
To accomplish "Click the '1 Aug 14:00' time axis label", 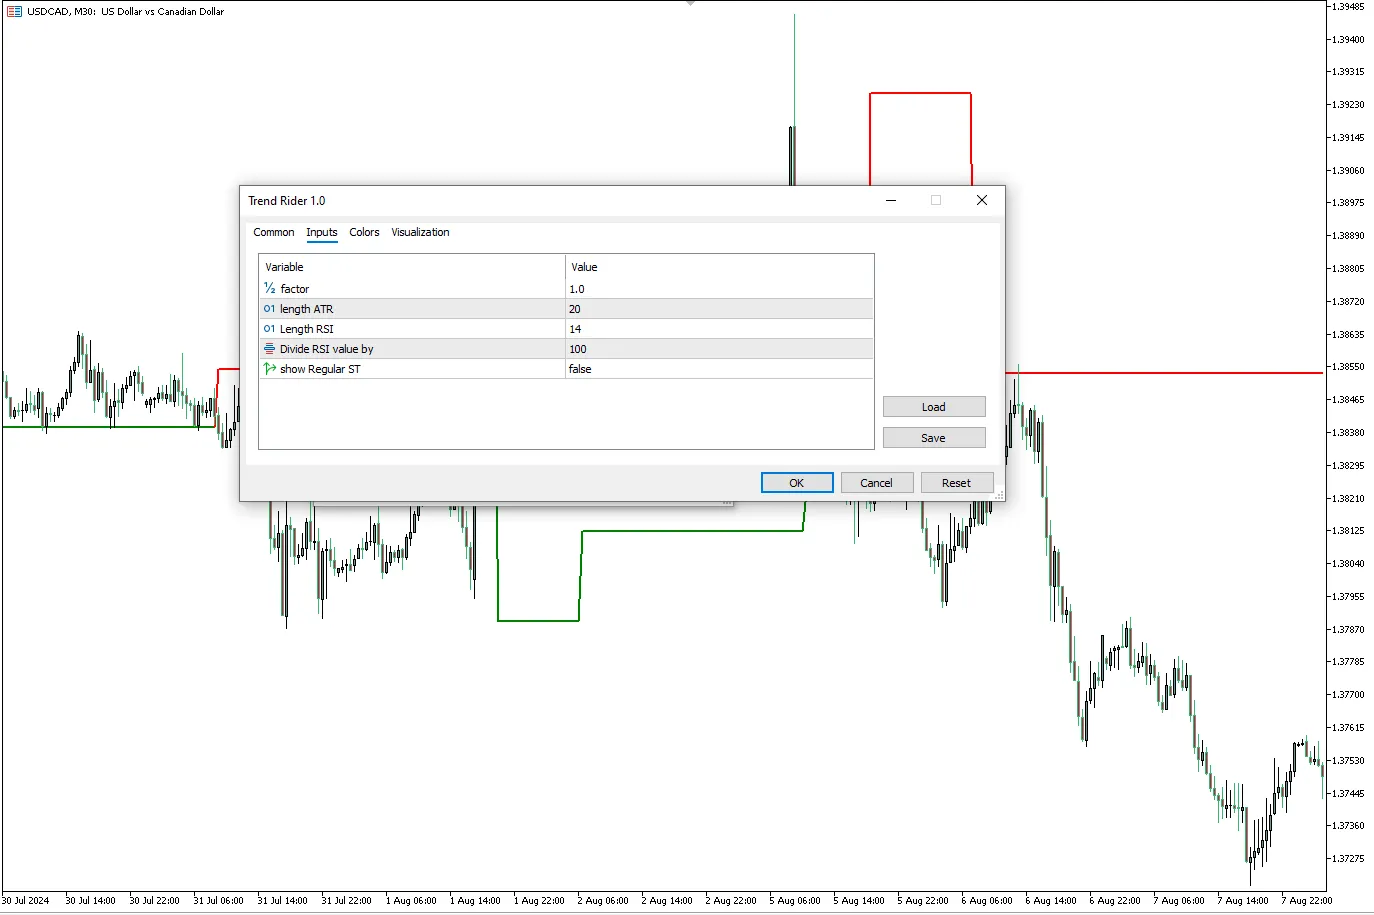I will point(475,901).
